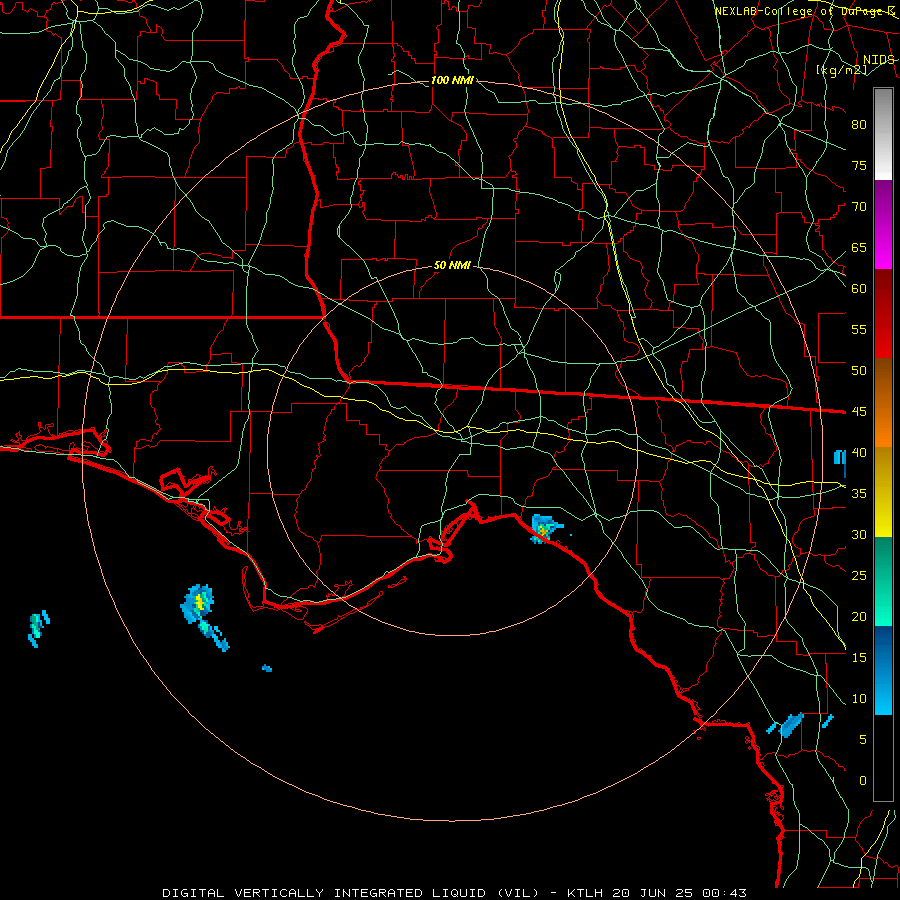Viewport: 900px width, 900px height.
Task: Click the "50 NMI" range ring label
Action: click(x=452, y=265)
